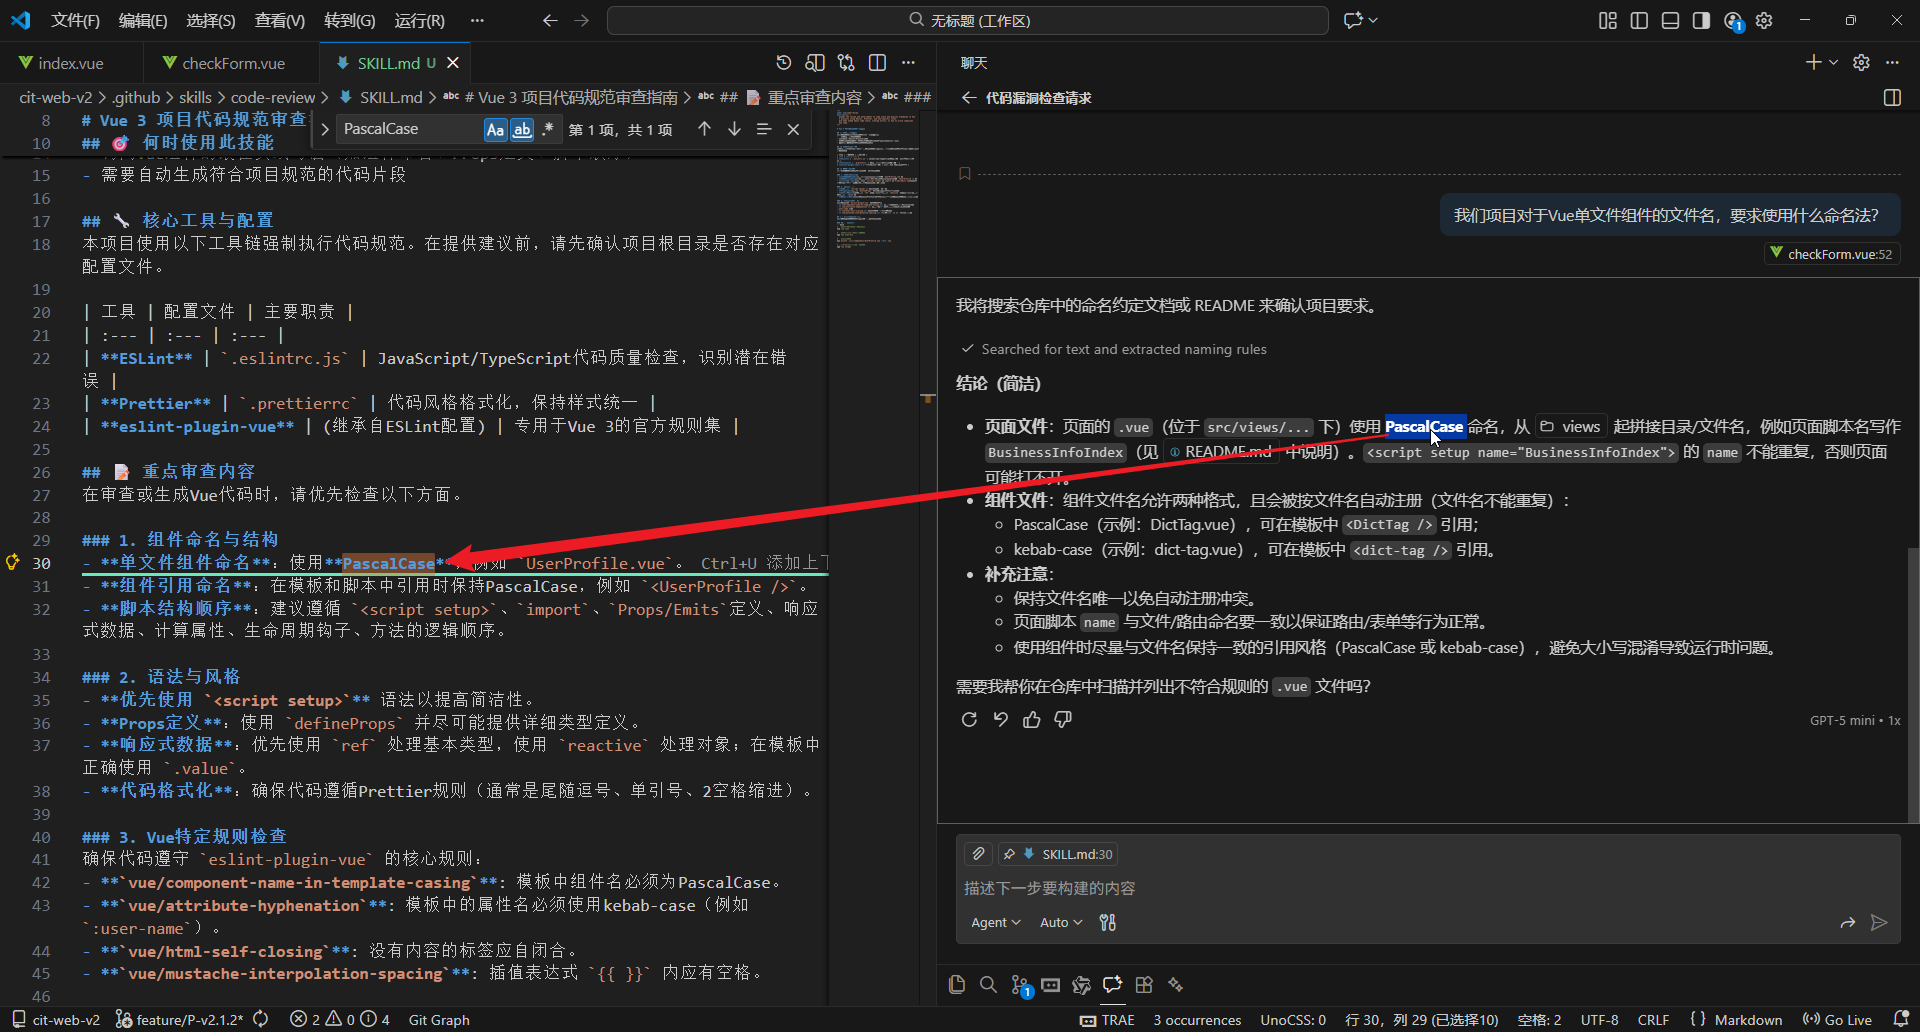Switch to the checkForm.vue tab

click(231, 62)
